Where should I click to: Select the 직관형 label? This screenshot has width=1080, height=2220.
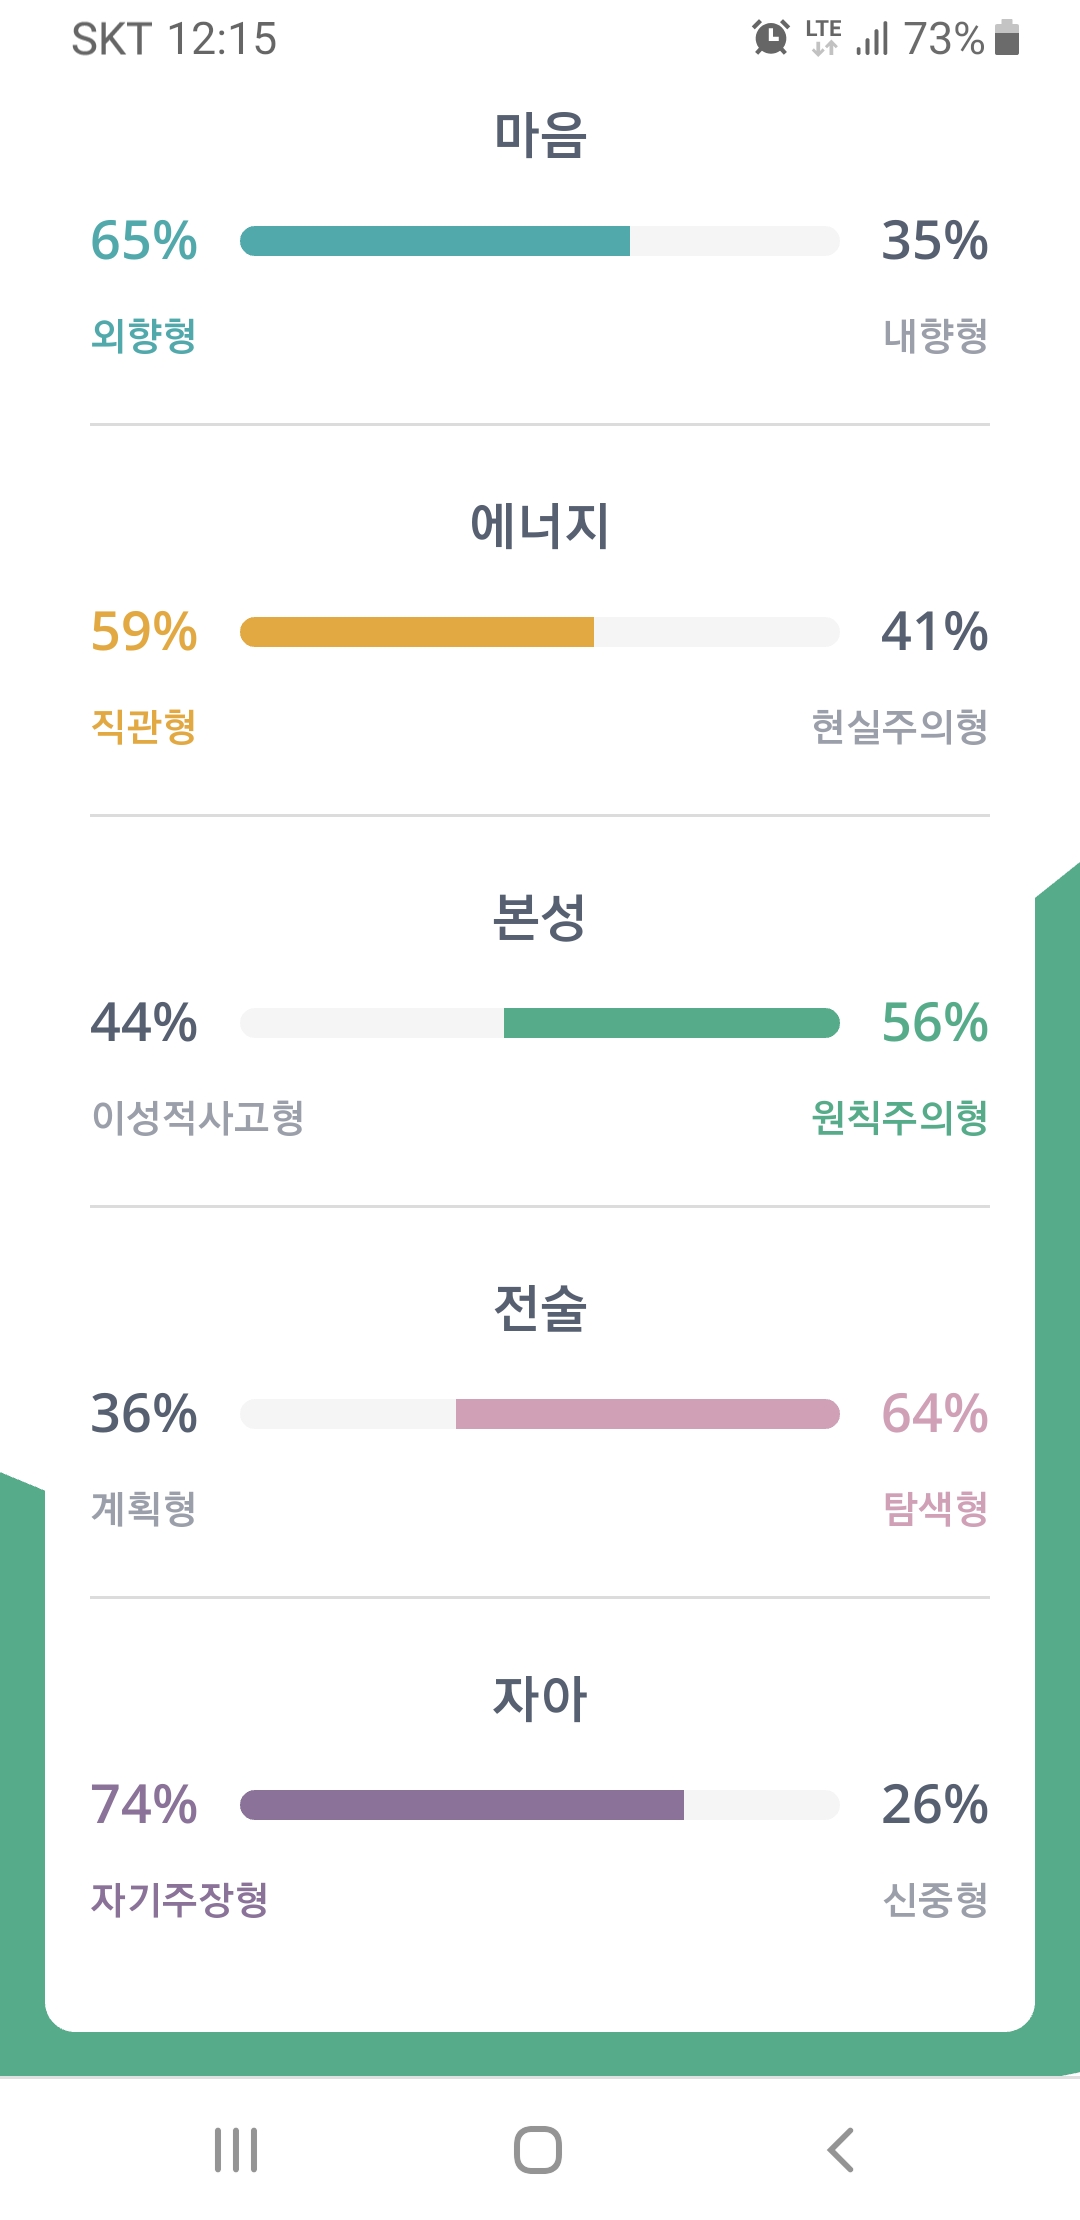point(143,727)
